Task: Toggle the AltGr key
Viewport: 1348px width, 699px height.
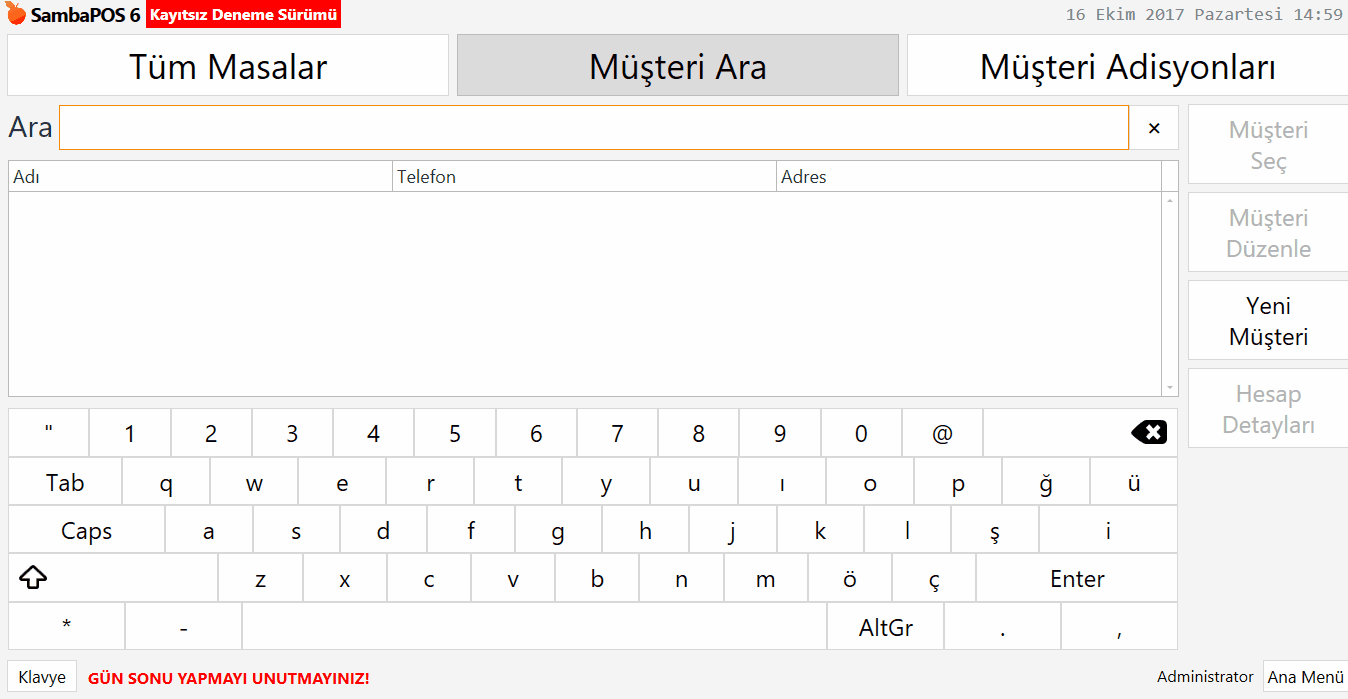Action: pos(885,628)
